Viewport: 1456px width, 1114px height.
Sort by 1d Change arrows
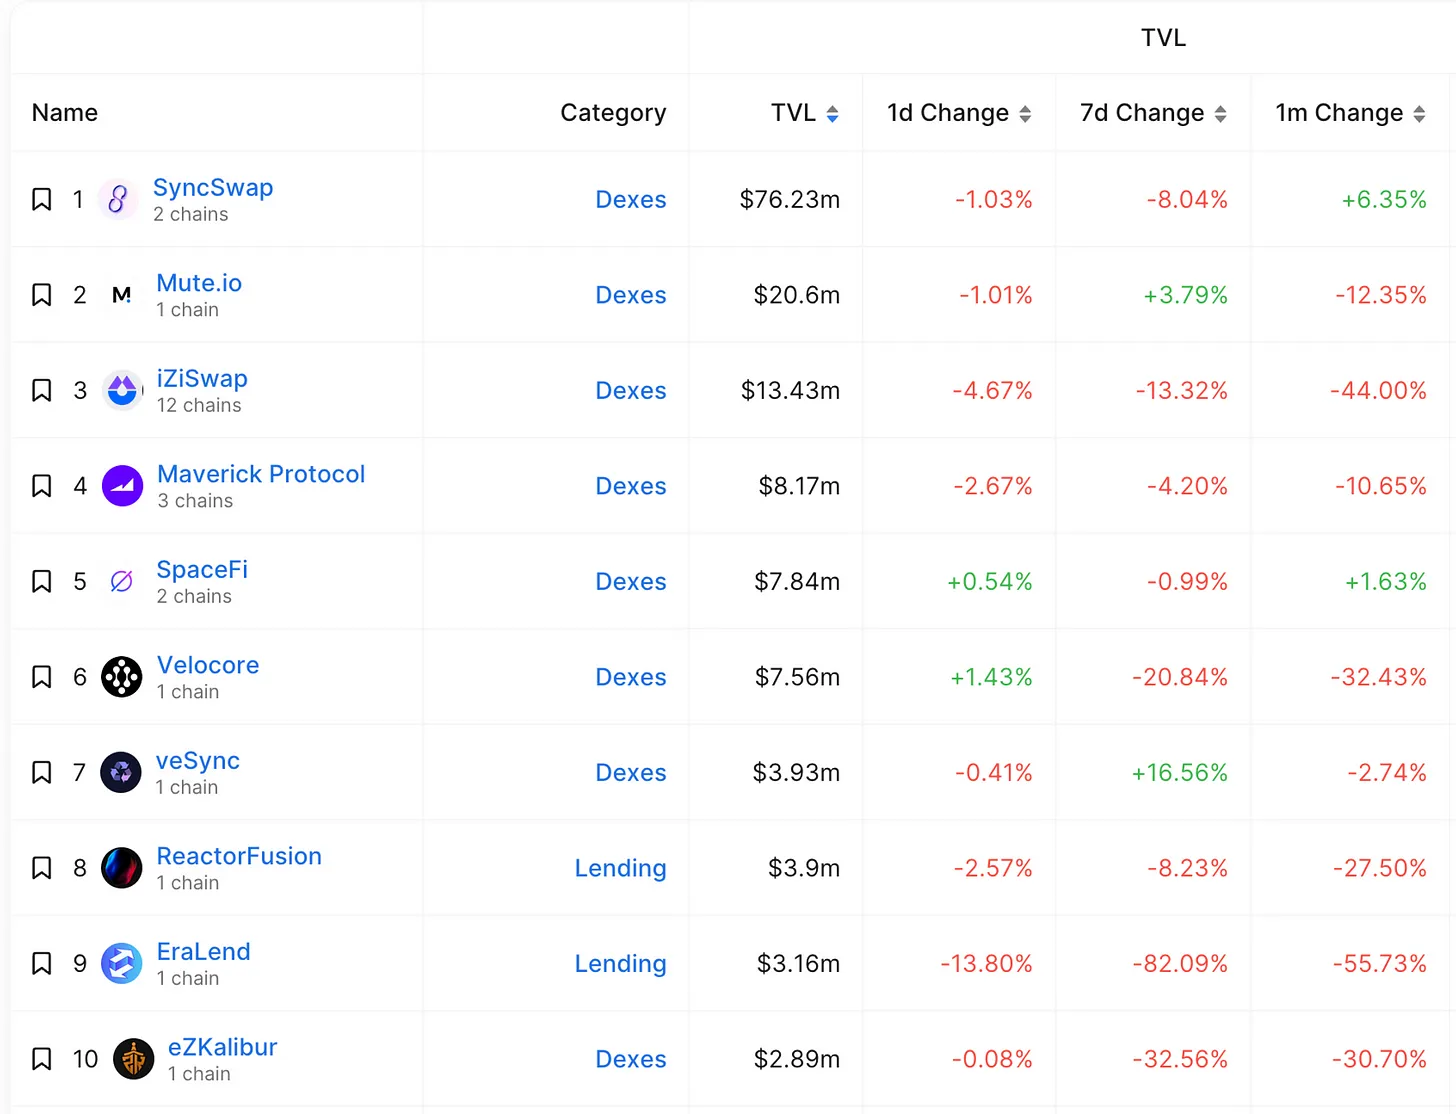click(x=1025, y=114)
